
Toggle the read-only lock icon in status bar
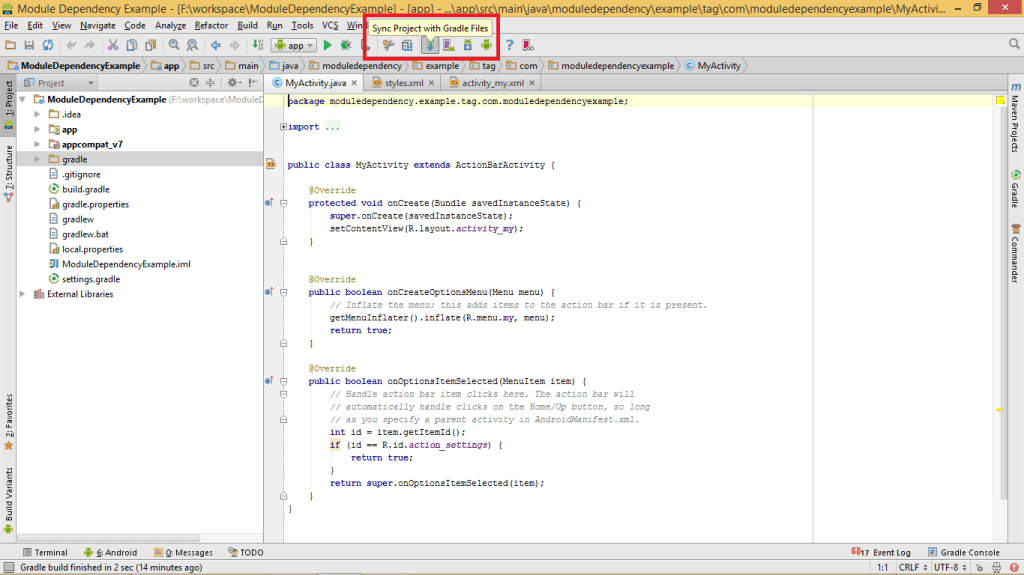coord(980,568)
